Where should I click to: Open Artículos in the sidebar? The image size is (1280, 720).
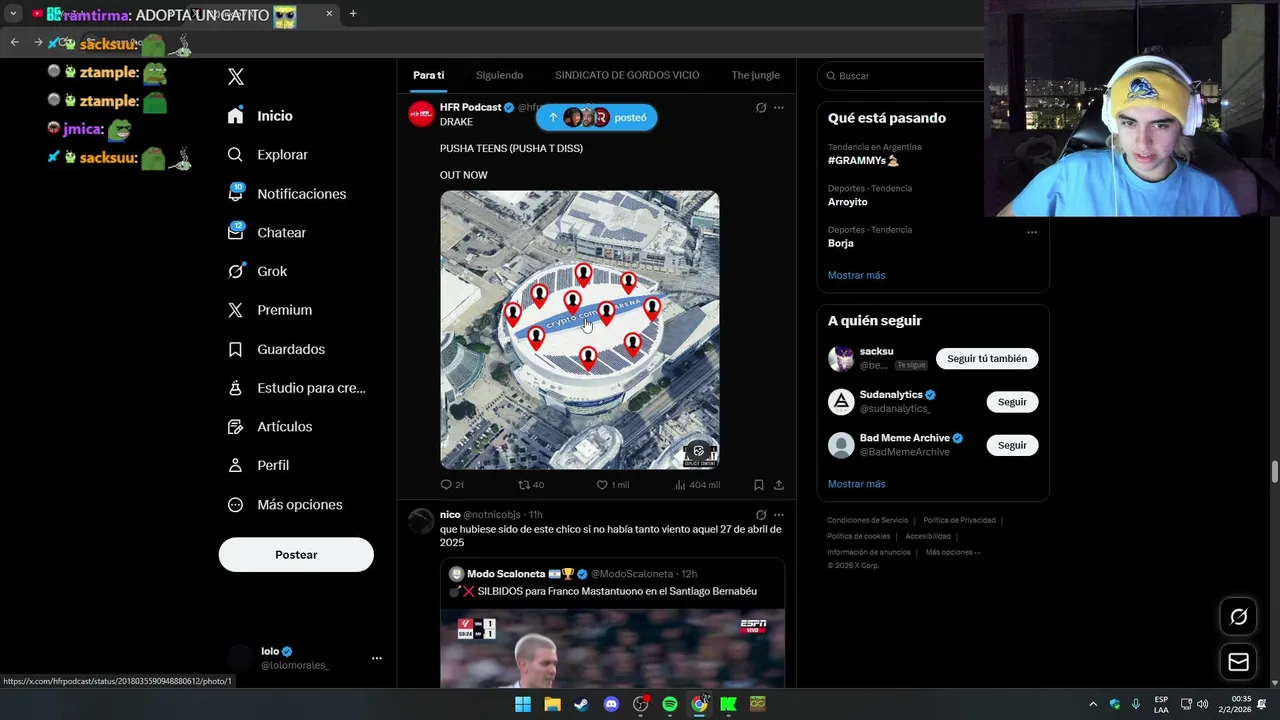coord(269,427)
